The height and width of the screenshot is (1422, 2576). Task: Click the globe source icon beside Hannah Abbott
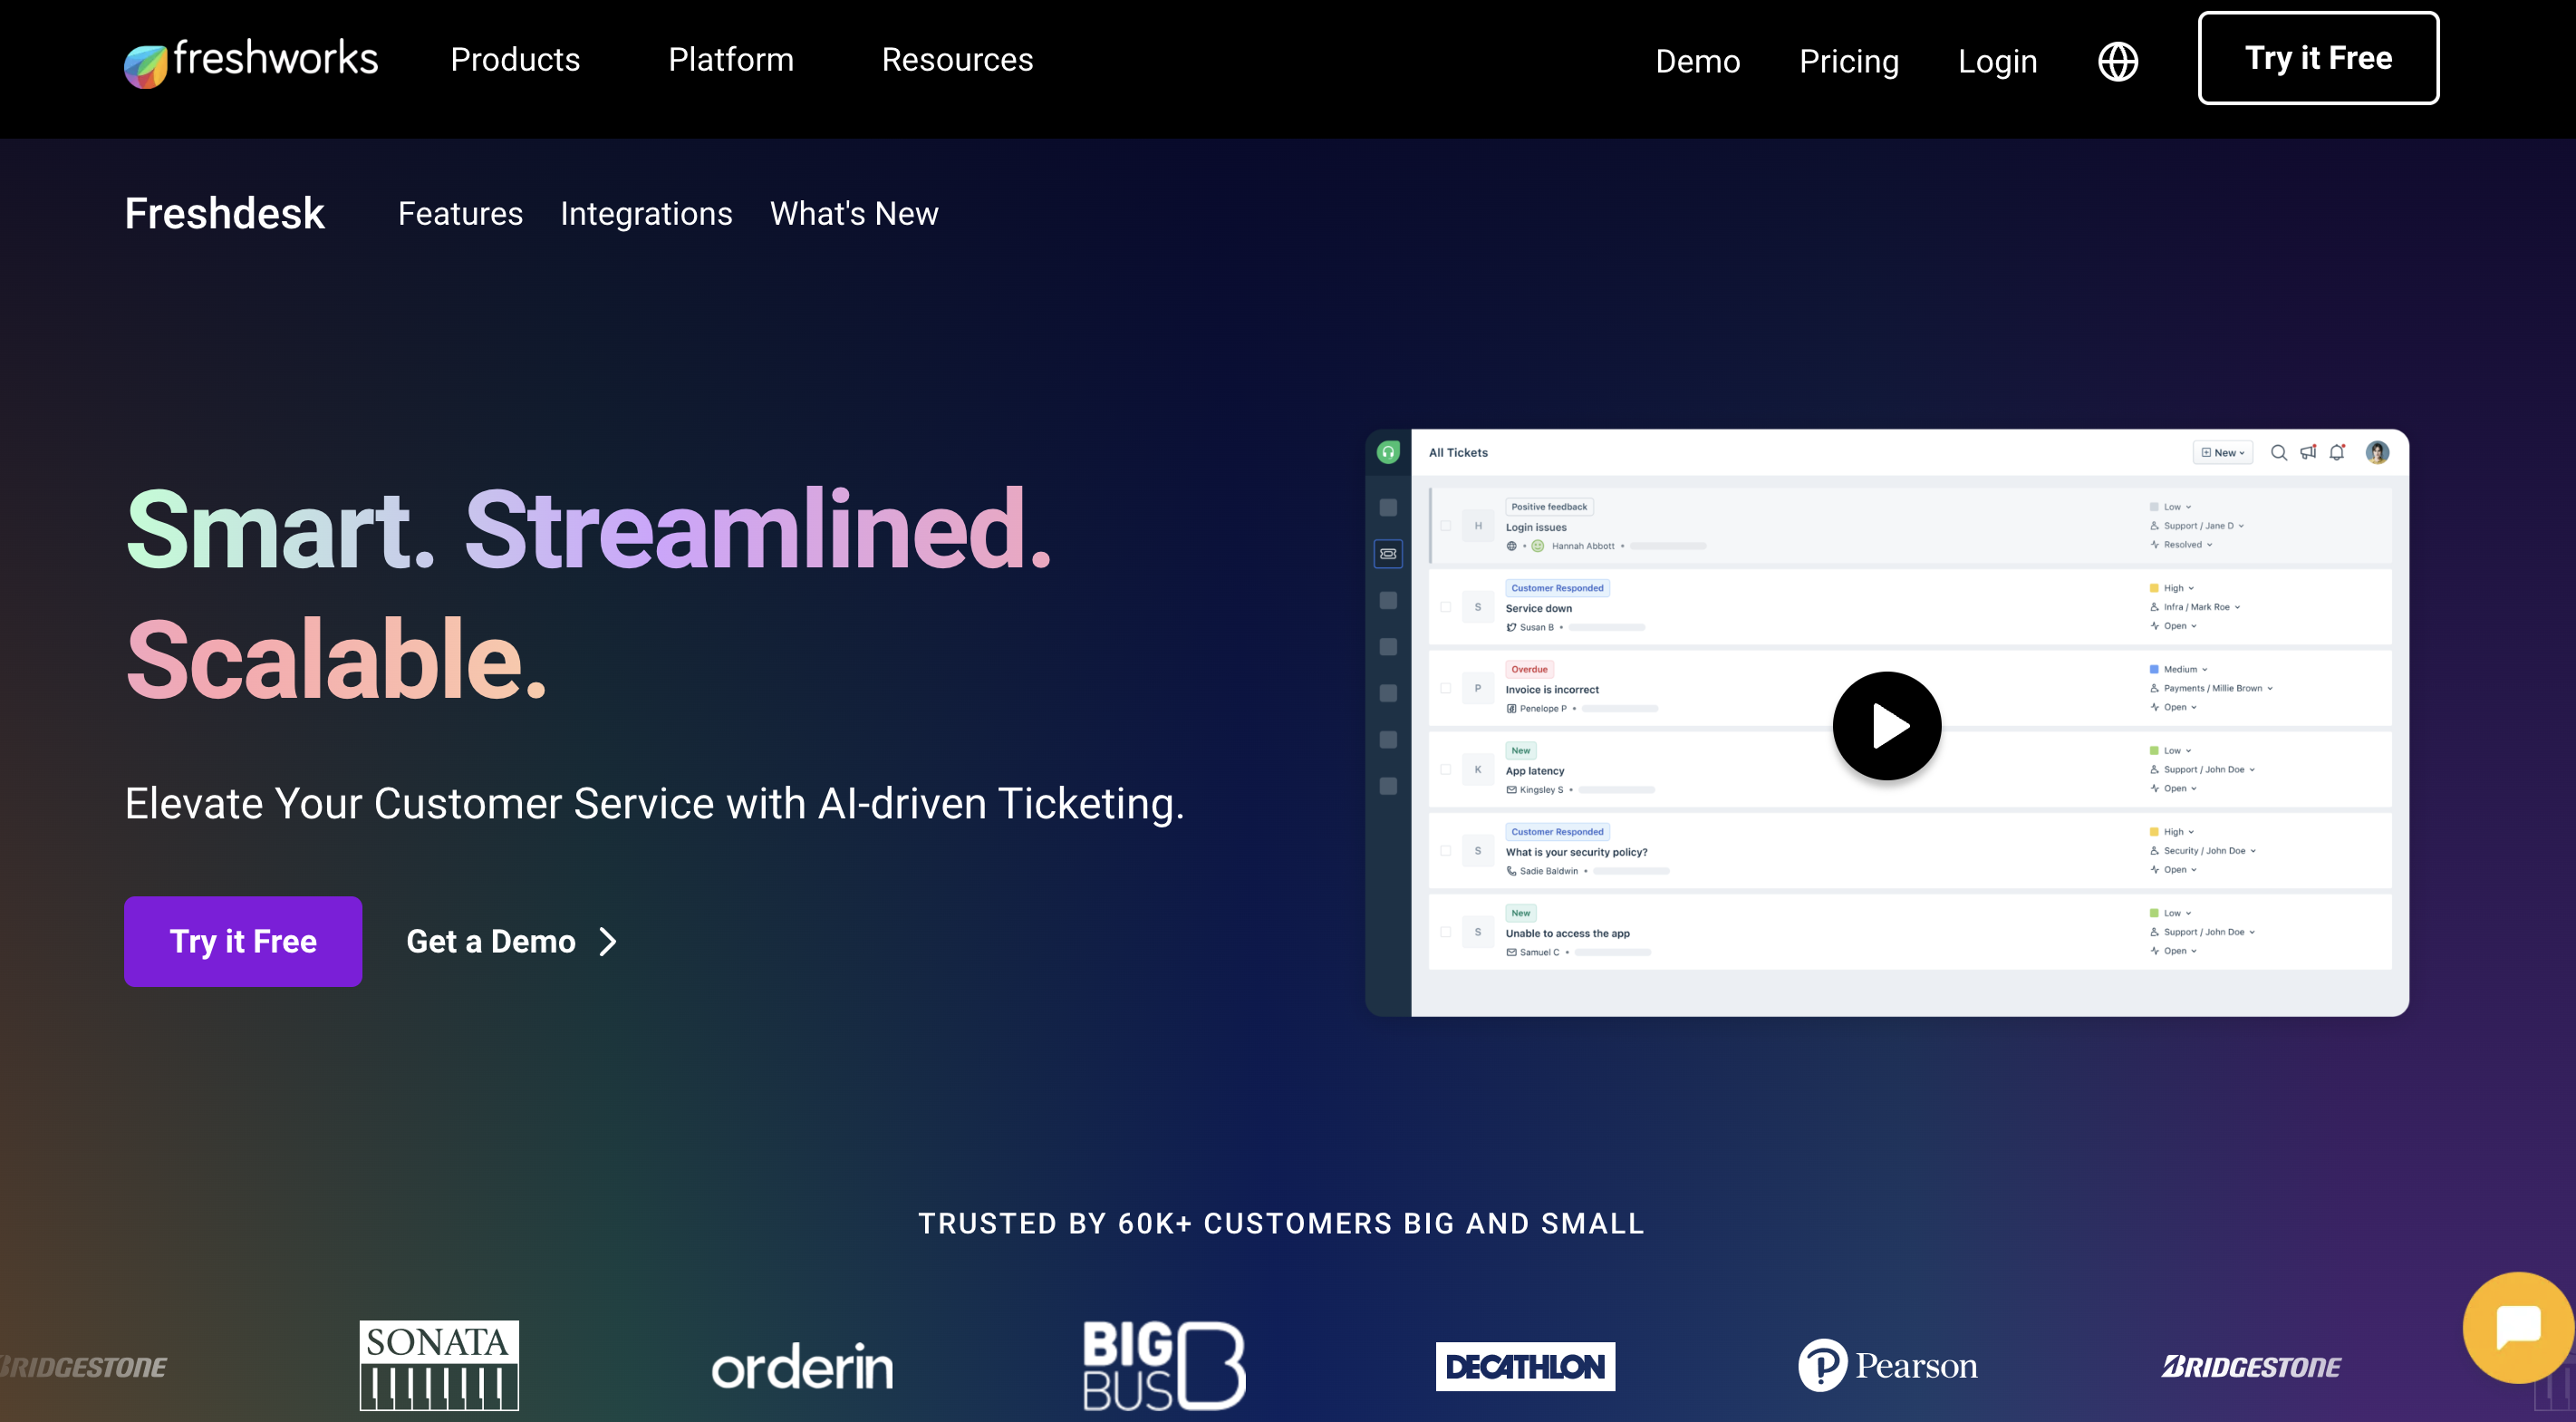coord(1511,546)
